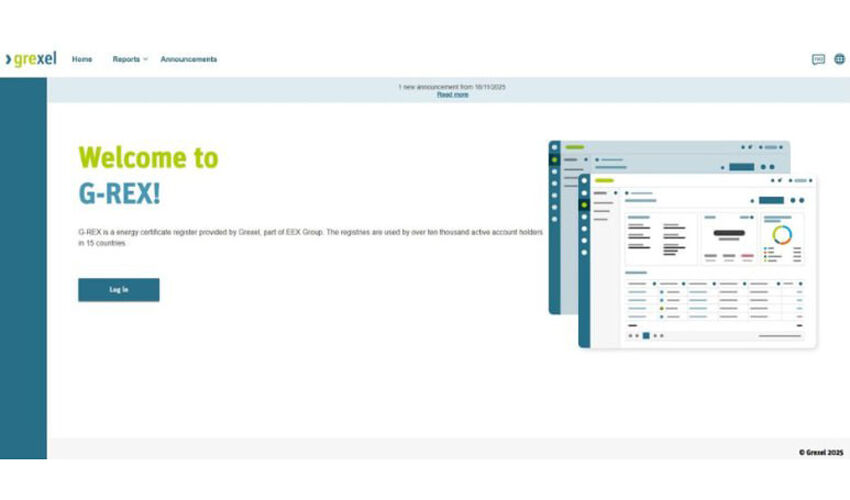Follow the Read more announcement link
Image resolution: width=850 pixels, height=500 pixels.
pos(452,95)
